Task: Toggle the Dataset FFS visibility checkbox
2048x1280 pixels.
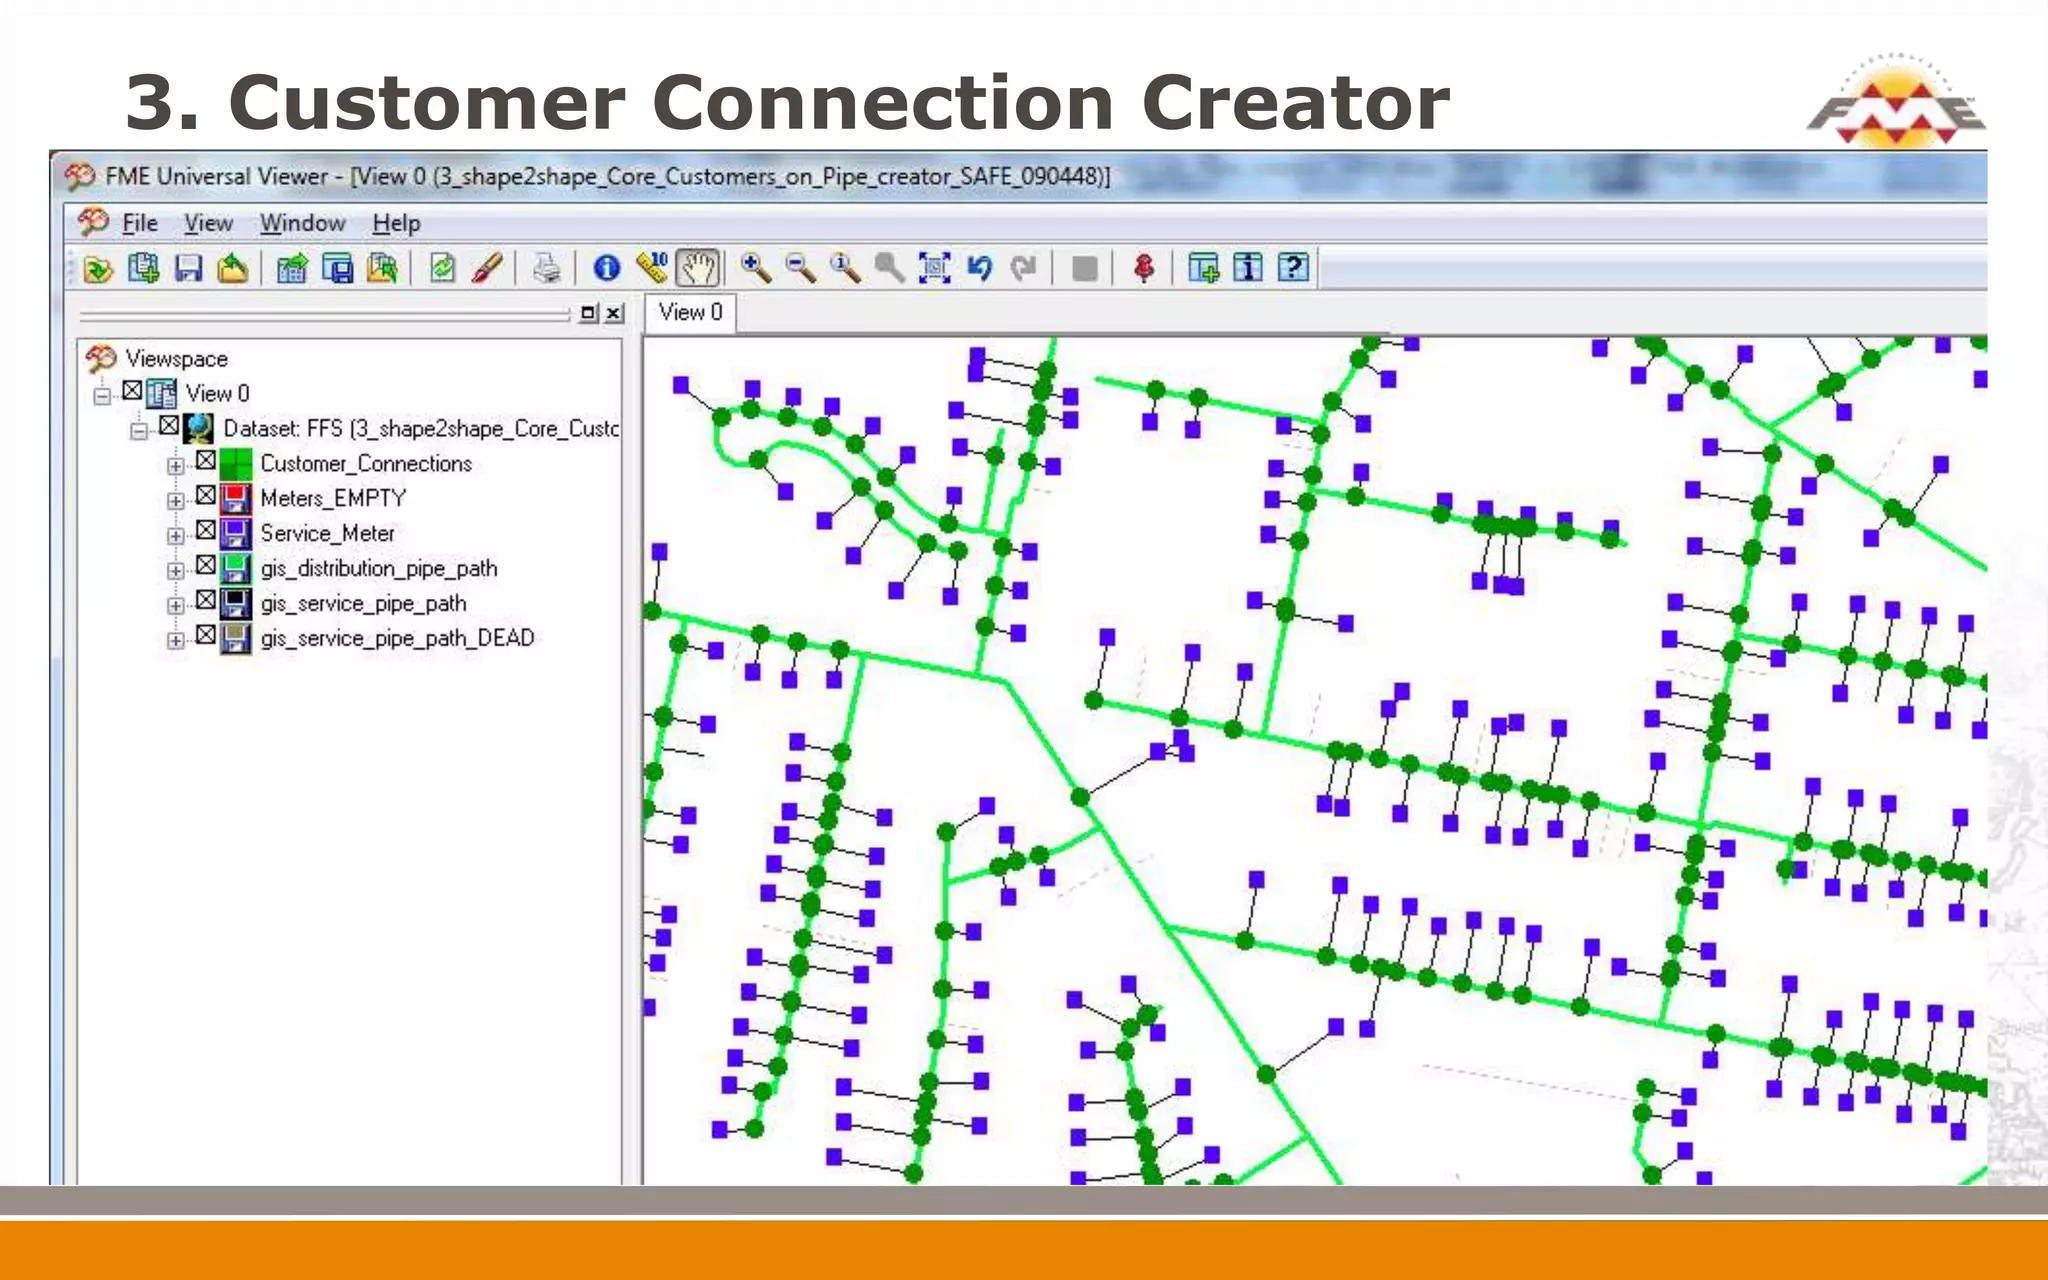Action: [169, 426]
